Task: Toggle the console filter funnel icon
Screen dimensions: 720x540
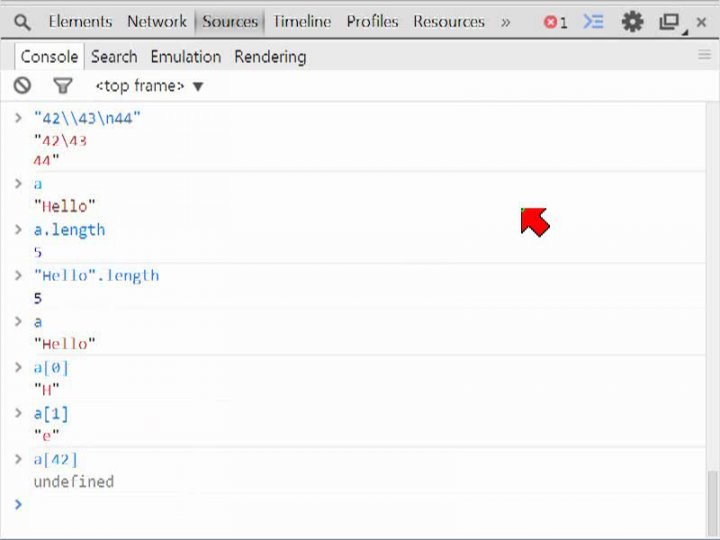Action: 62,85
